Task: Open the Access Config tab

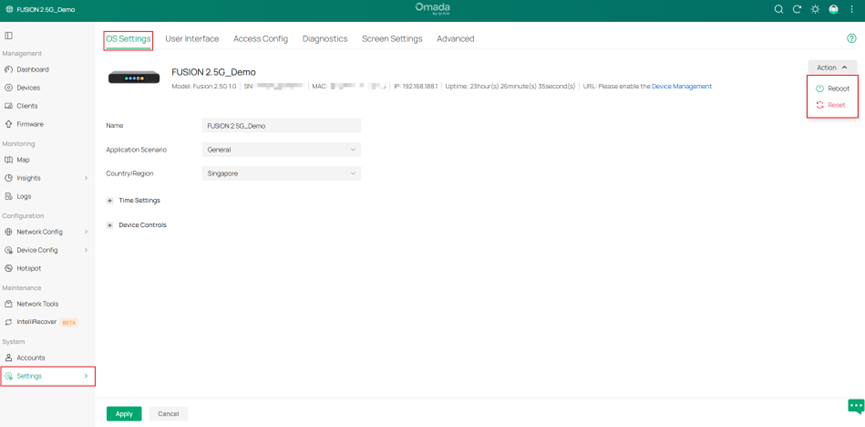Action: pyautogui.click(x=260, y=39)
